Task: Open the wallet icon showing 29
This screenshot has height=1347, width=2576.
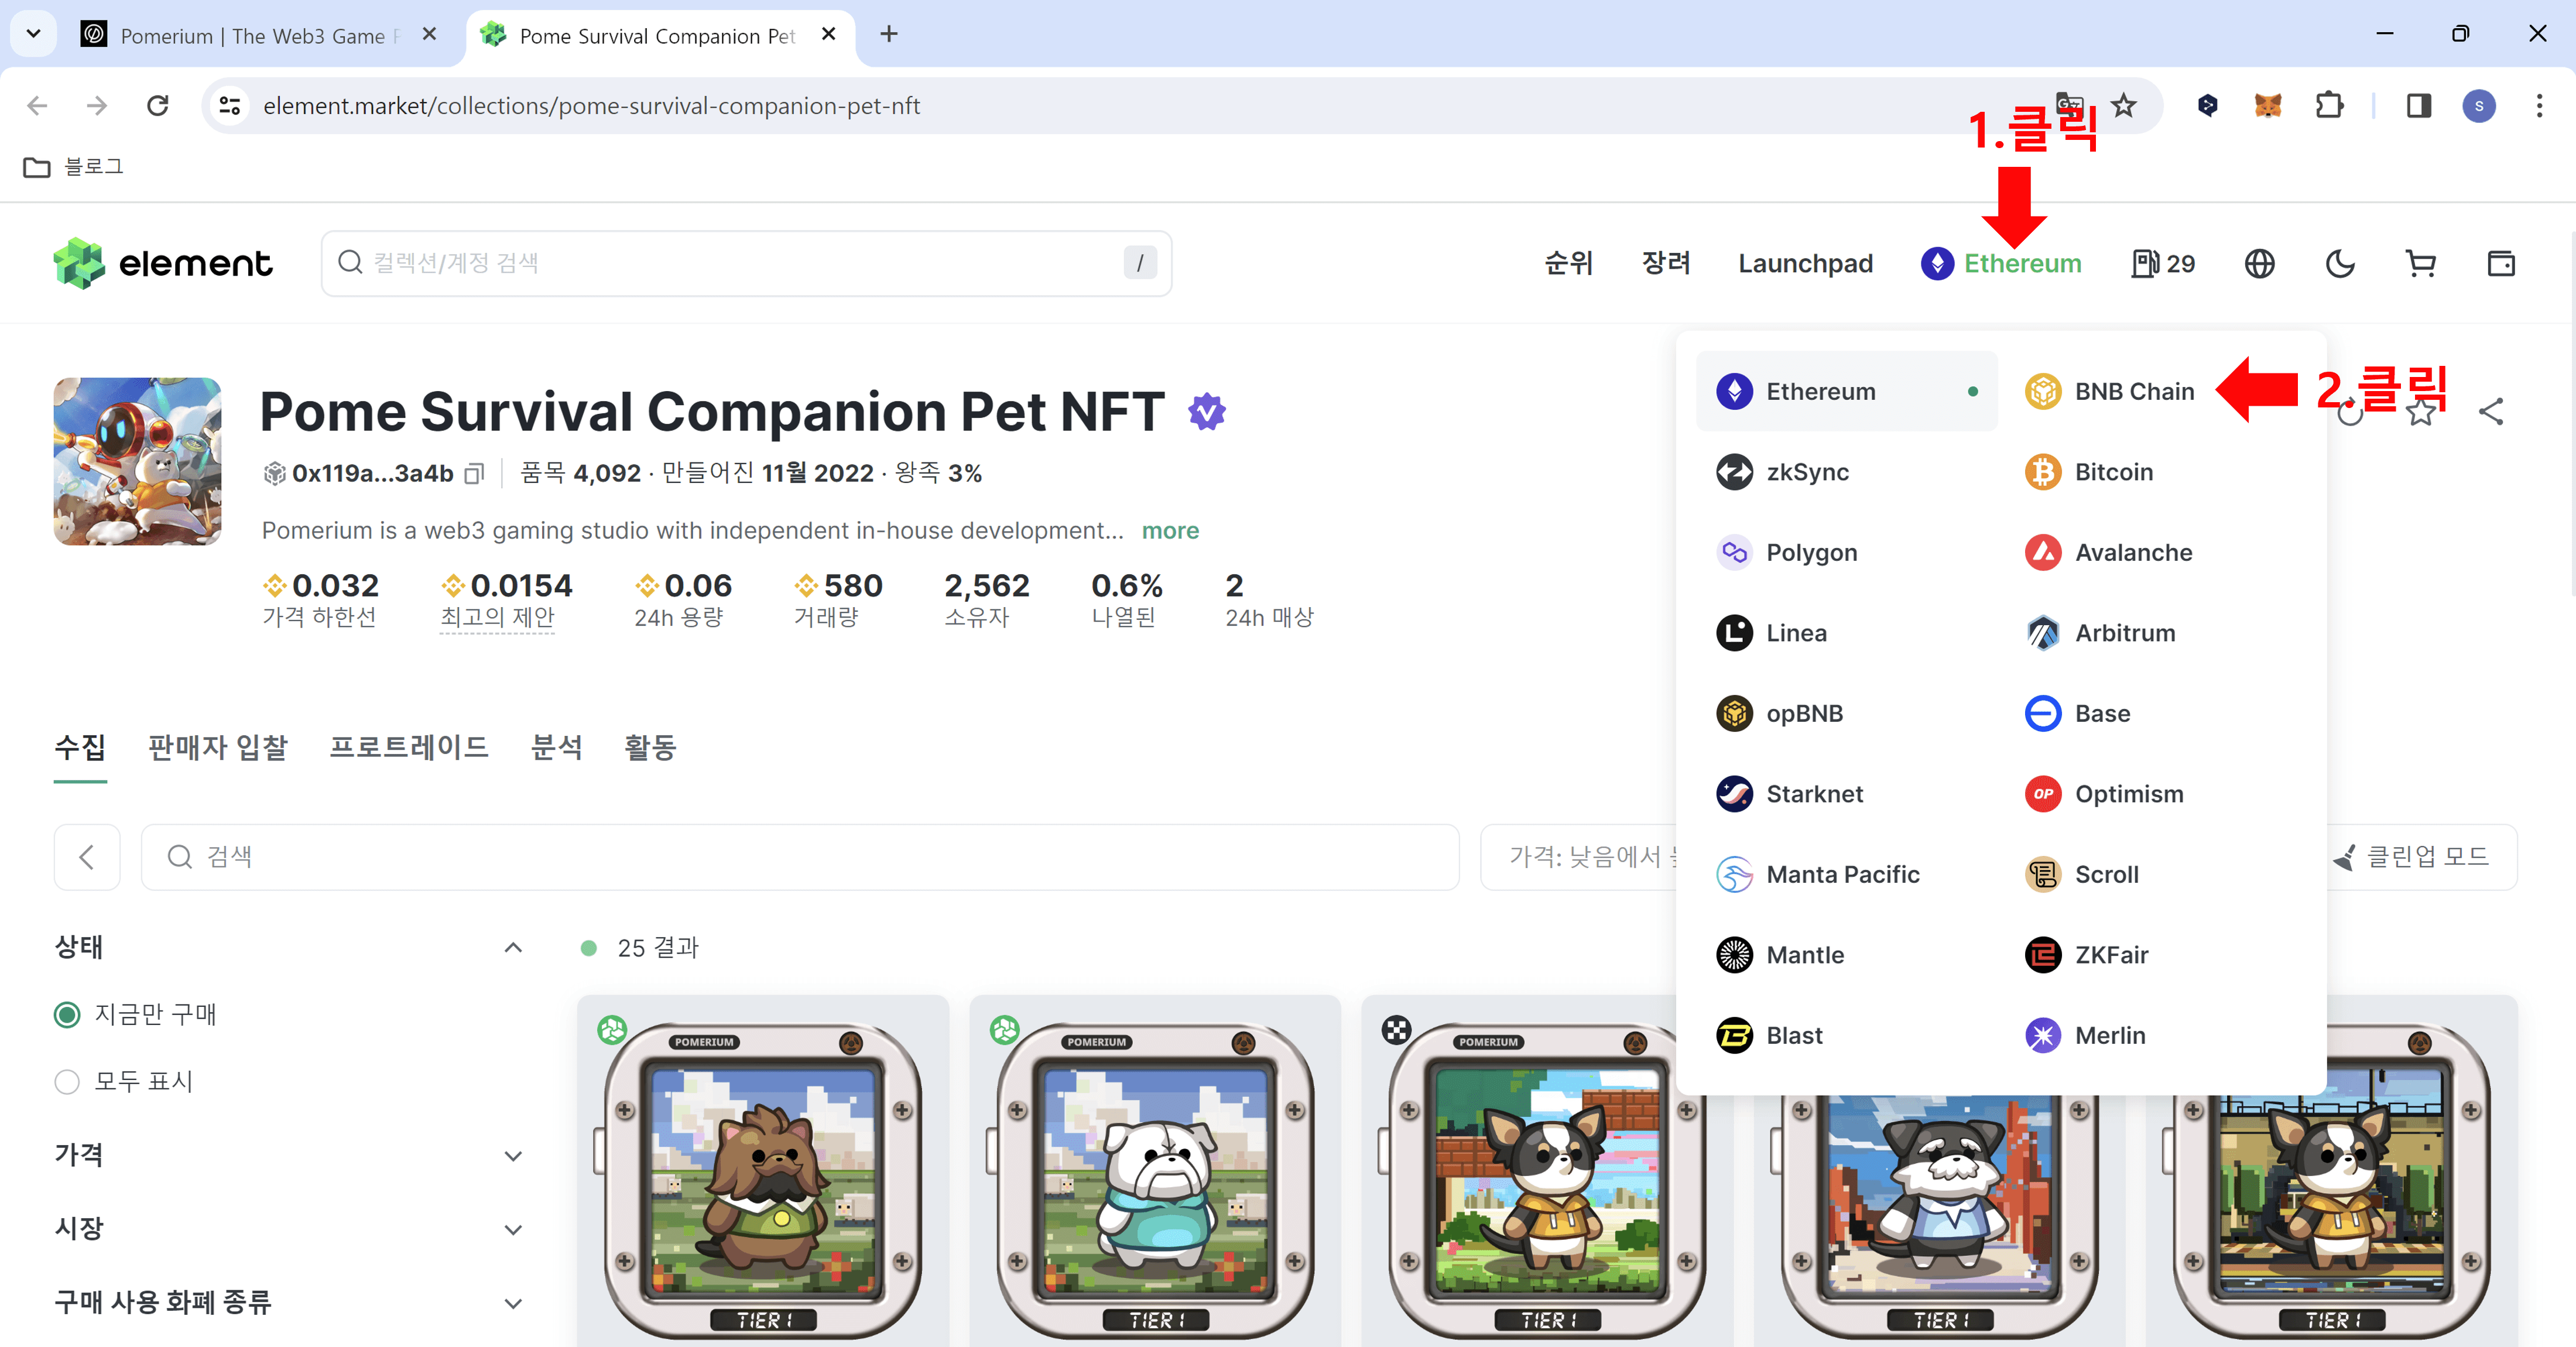Action: (2162, 263)
